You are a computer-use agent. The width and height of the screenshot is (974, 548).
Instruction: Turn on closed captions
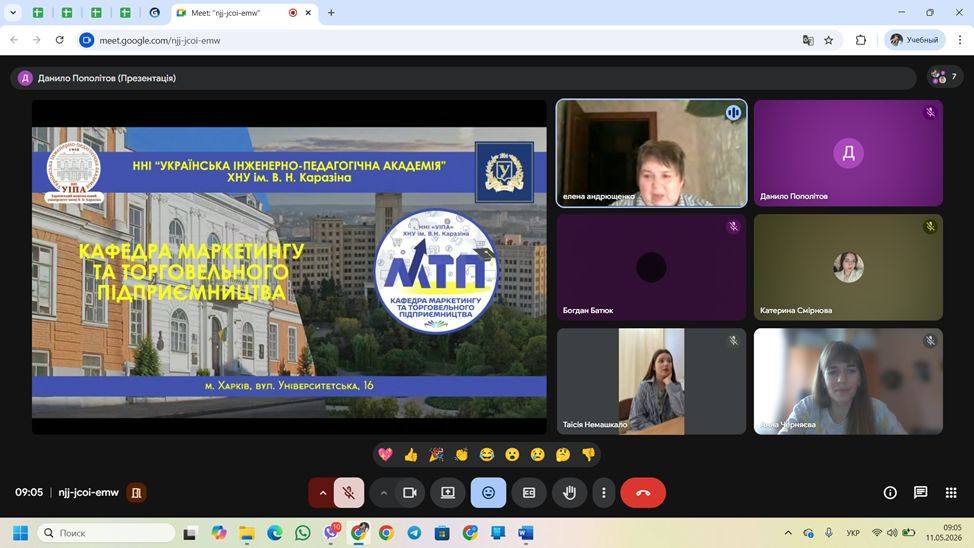pos(529,493)
